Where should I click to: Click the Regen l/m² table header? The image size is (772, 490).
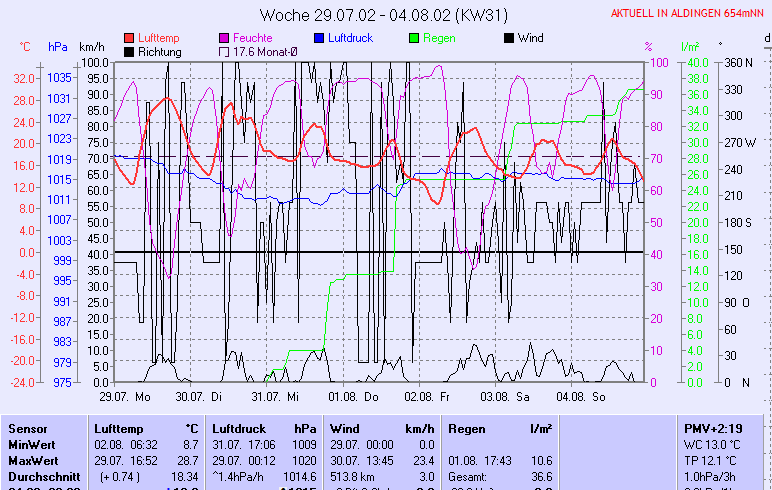pyautogui.click(x=496, y=428)
